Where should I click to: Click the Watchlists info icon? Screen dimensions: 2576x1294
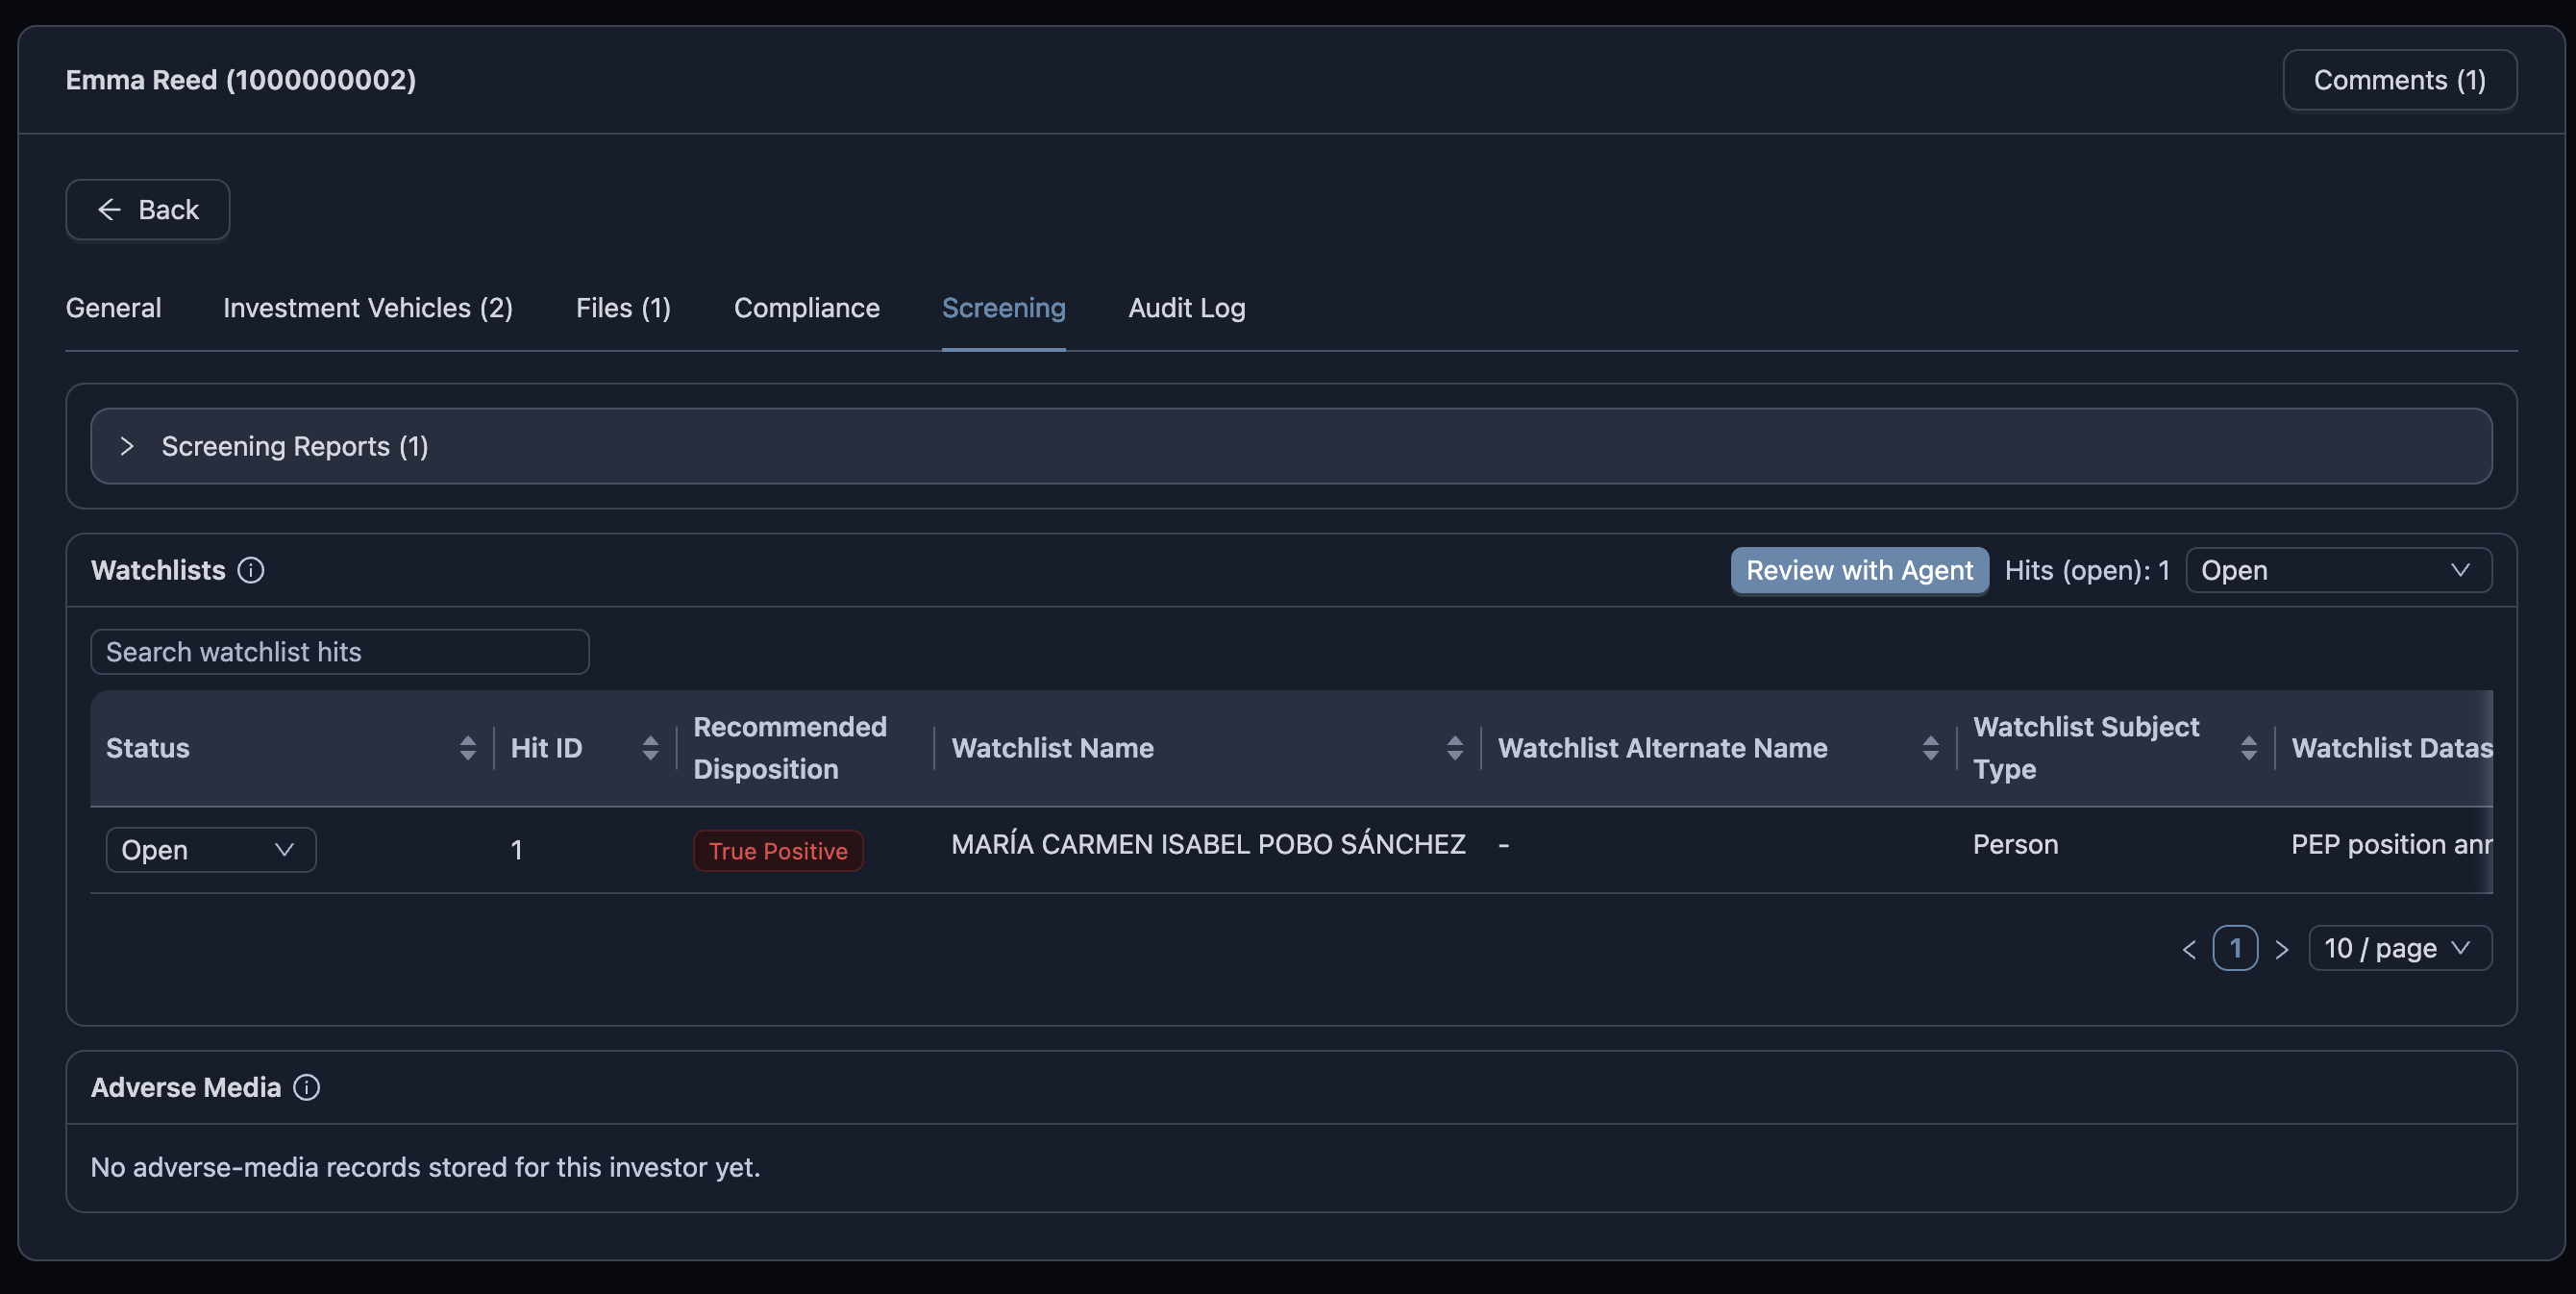250,570
